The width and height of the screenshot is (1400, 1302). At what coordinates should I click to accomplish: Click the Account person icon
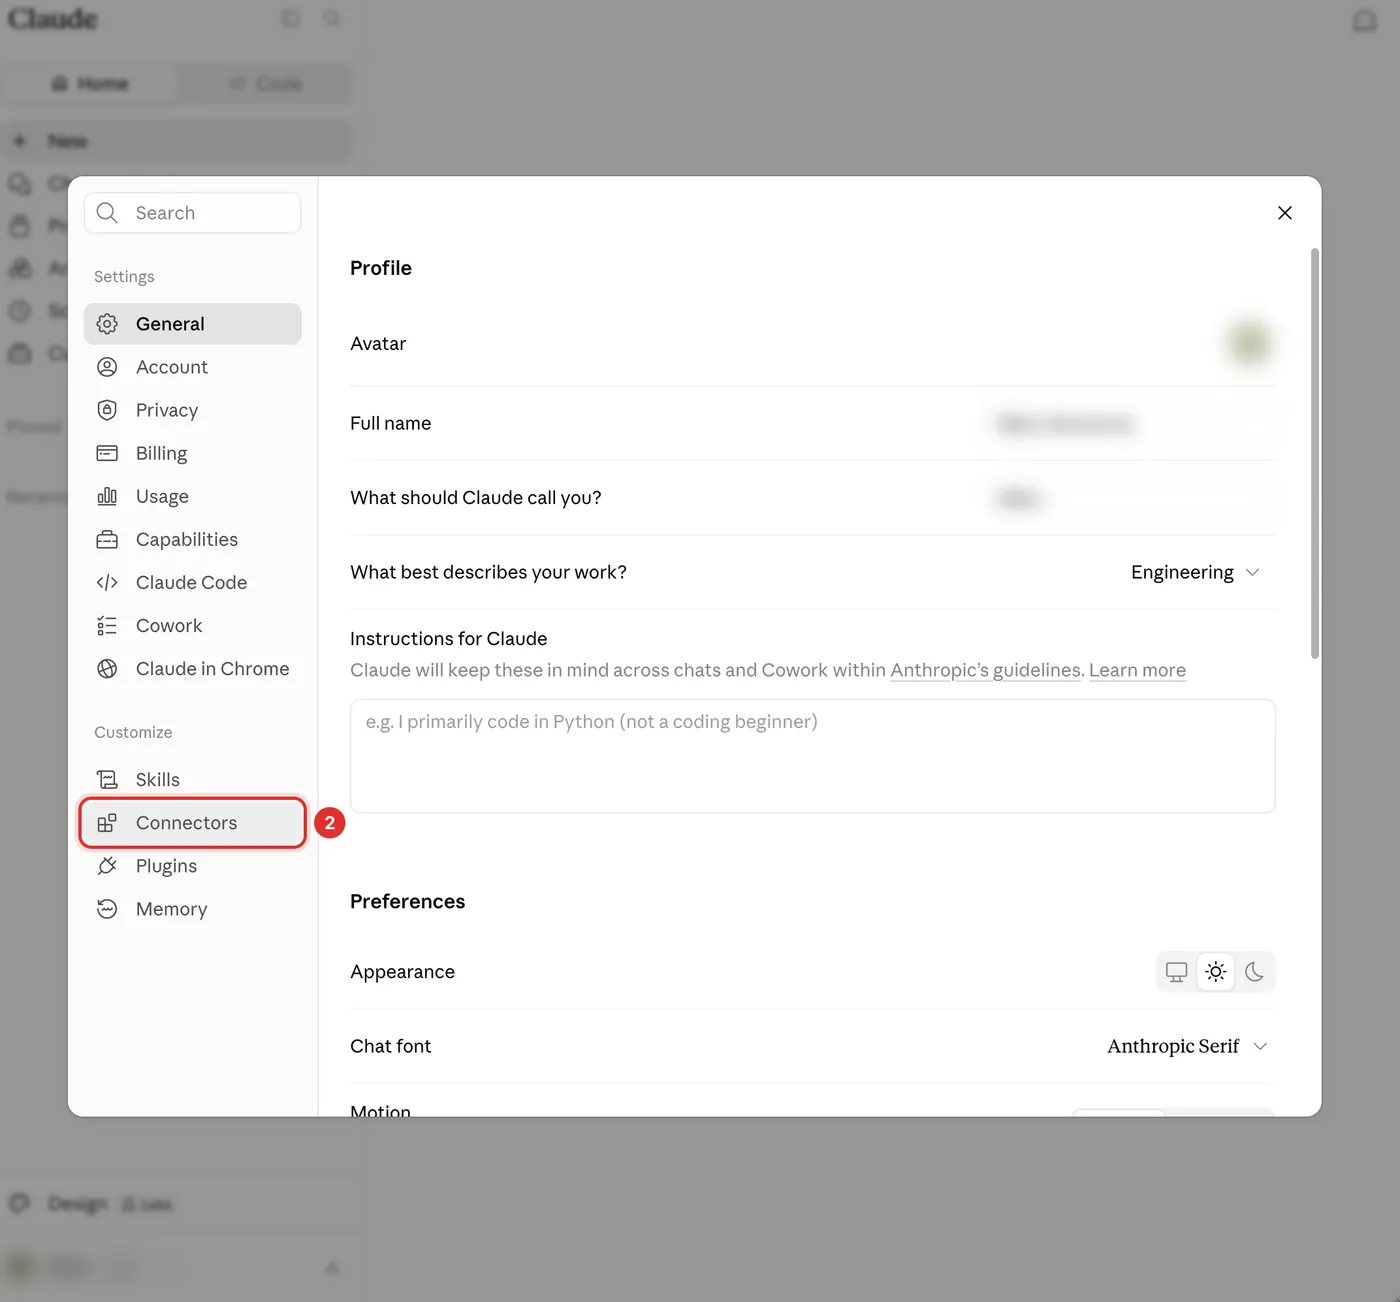[x=107, y=367]
